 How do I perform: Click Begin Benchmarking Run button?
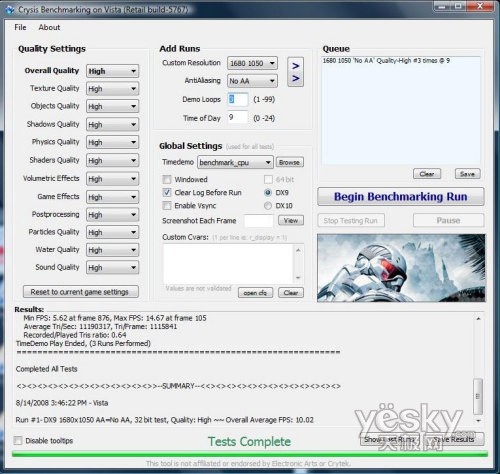(x=401, y=197)
